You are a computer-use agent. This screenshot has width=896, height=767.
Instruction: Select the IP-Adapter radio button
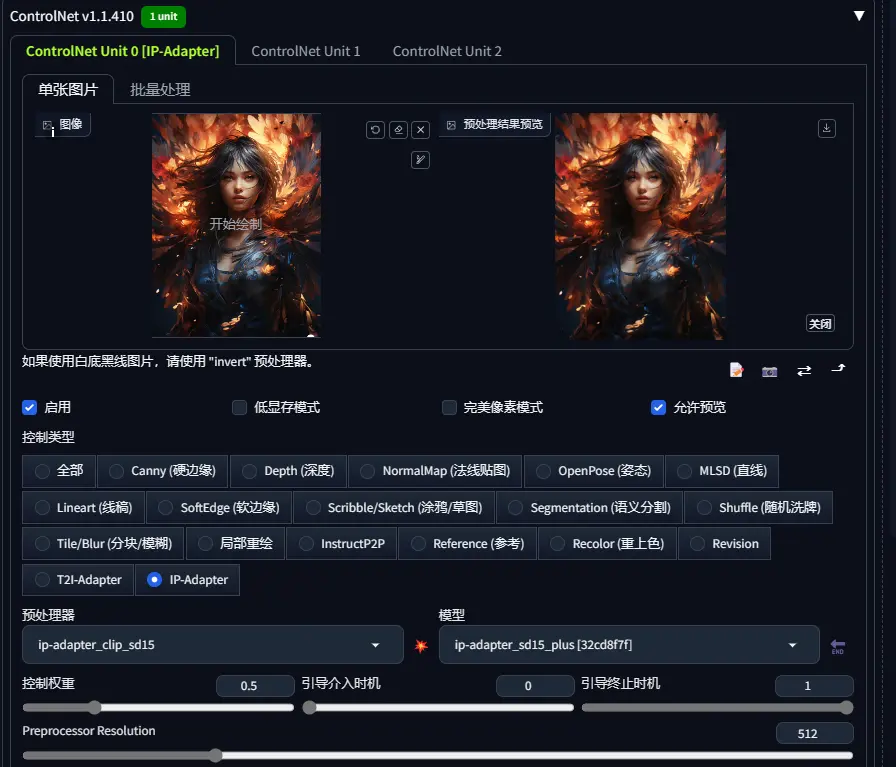click(x=154, y=580)
